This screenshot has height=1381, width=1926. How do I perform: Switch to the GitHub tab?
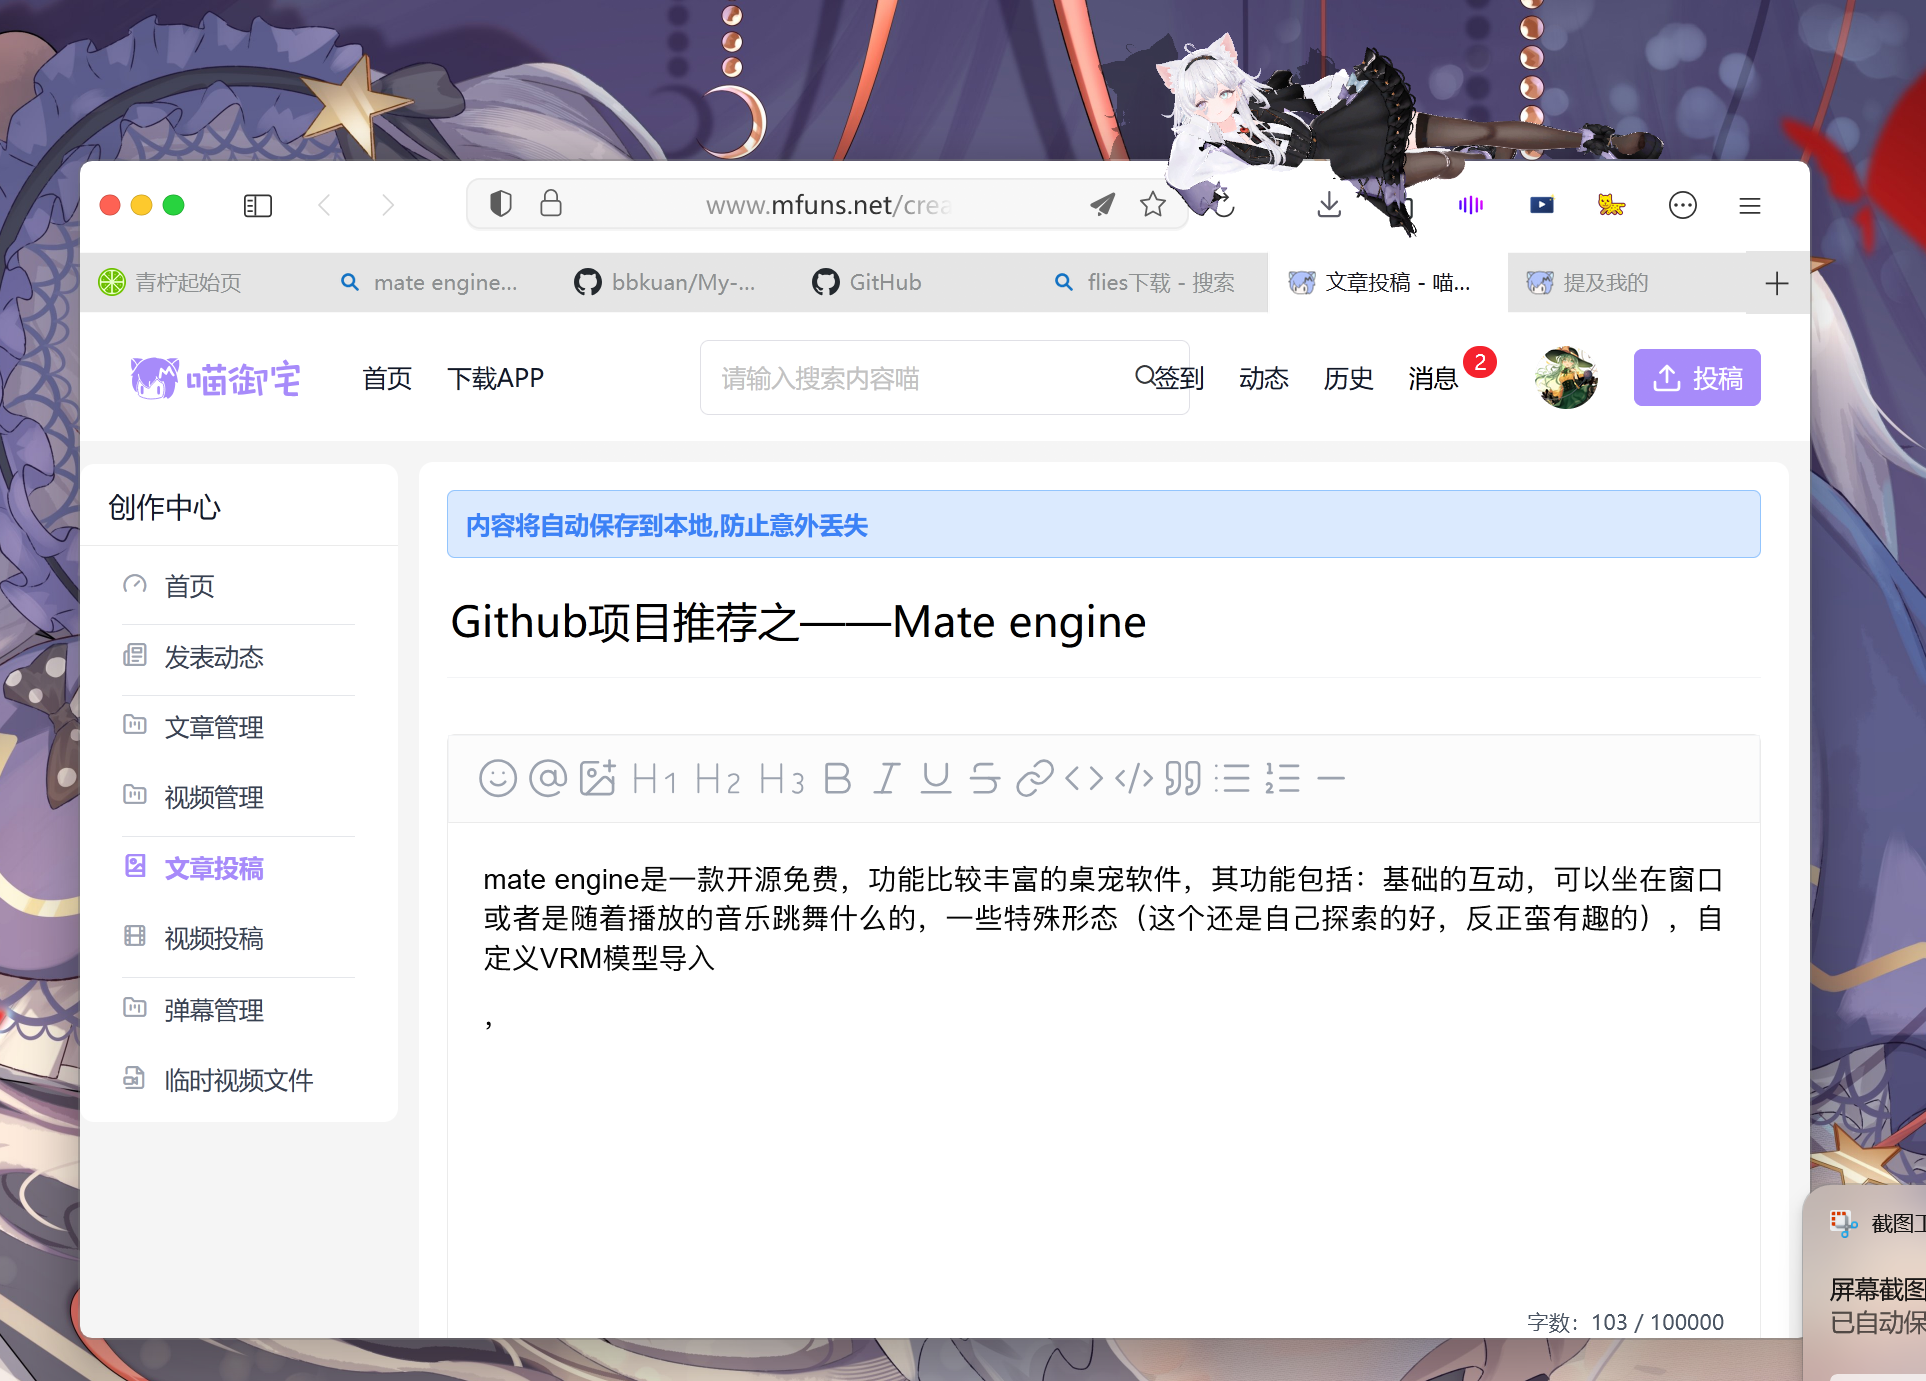(x=884, y=282)
